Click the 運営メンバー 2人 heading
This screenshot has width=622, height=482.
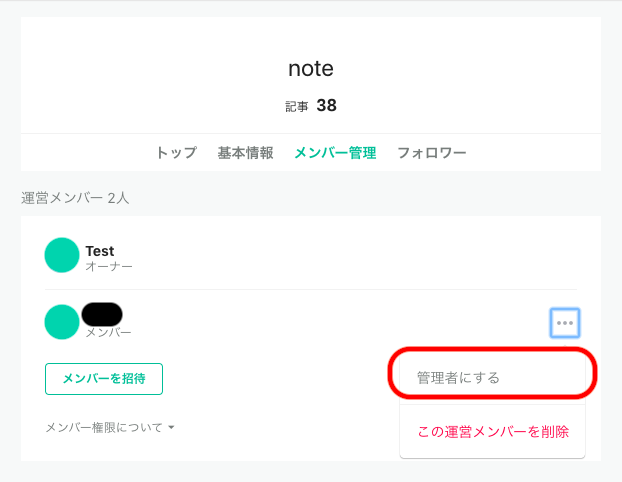(75, 198)
